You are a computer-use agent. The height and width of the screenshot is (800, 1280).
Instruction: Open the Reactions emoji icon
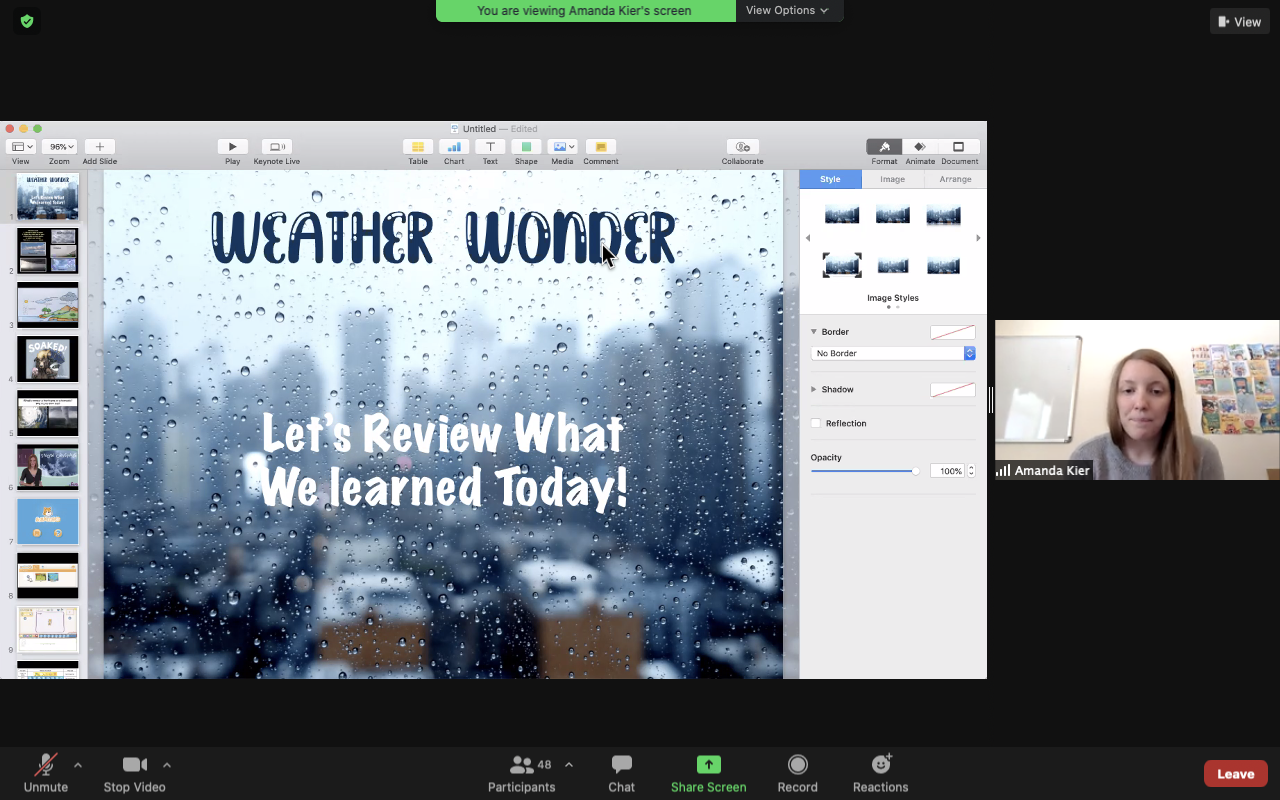[x=881, y=765]
